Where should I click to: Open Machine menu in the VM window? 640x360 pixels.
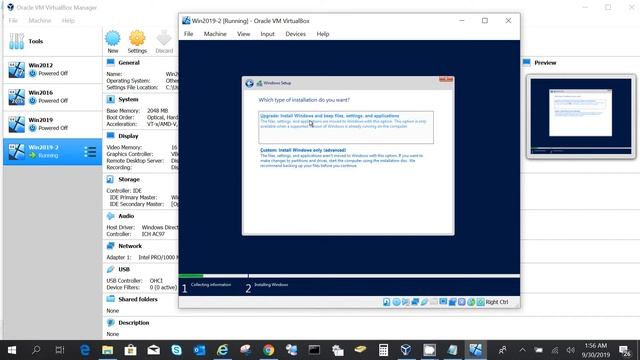(215, 34)
